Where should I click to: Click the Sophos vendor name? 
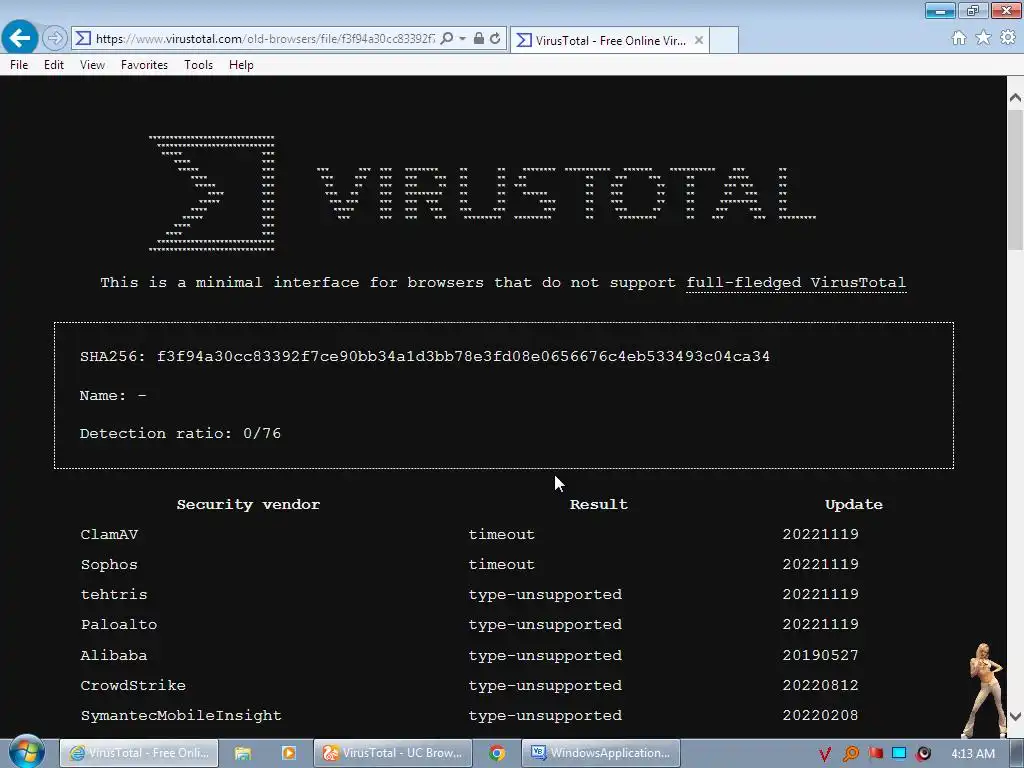coord(109,564)
